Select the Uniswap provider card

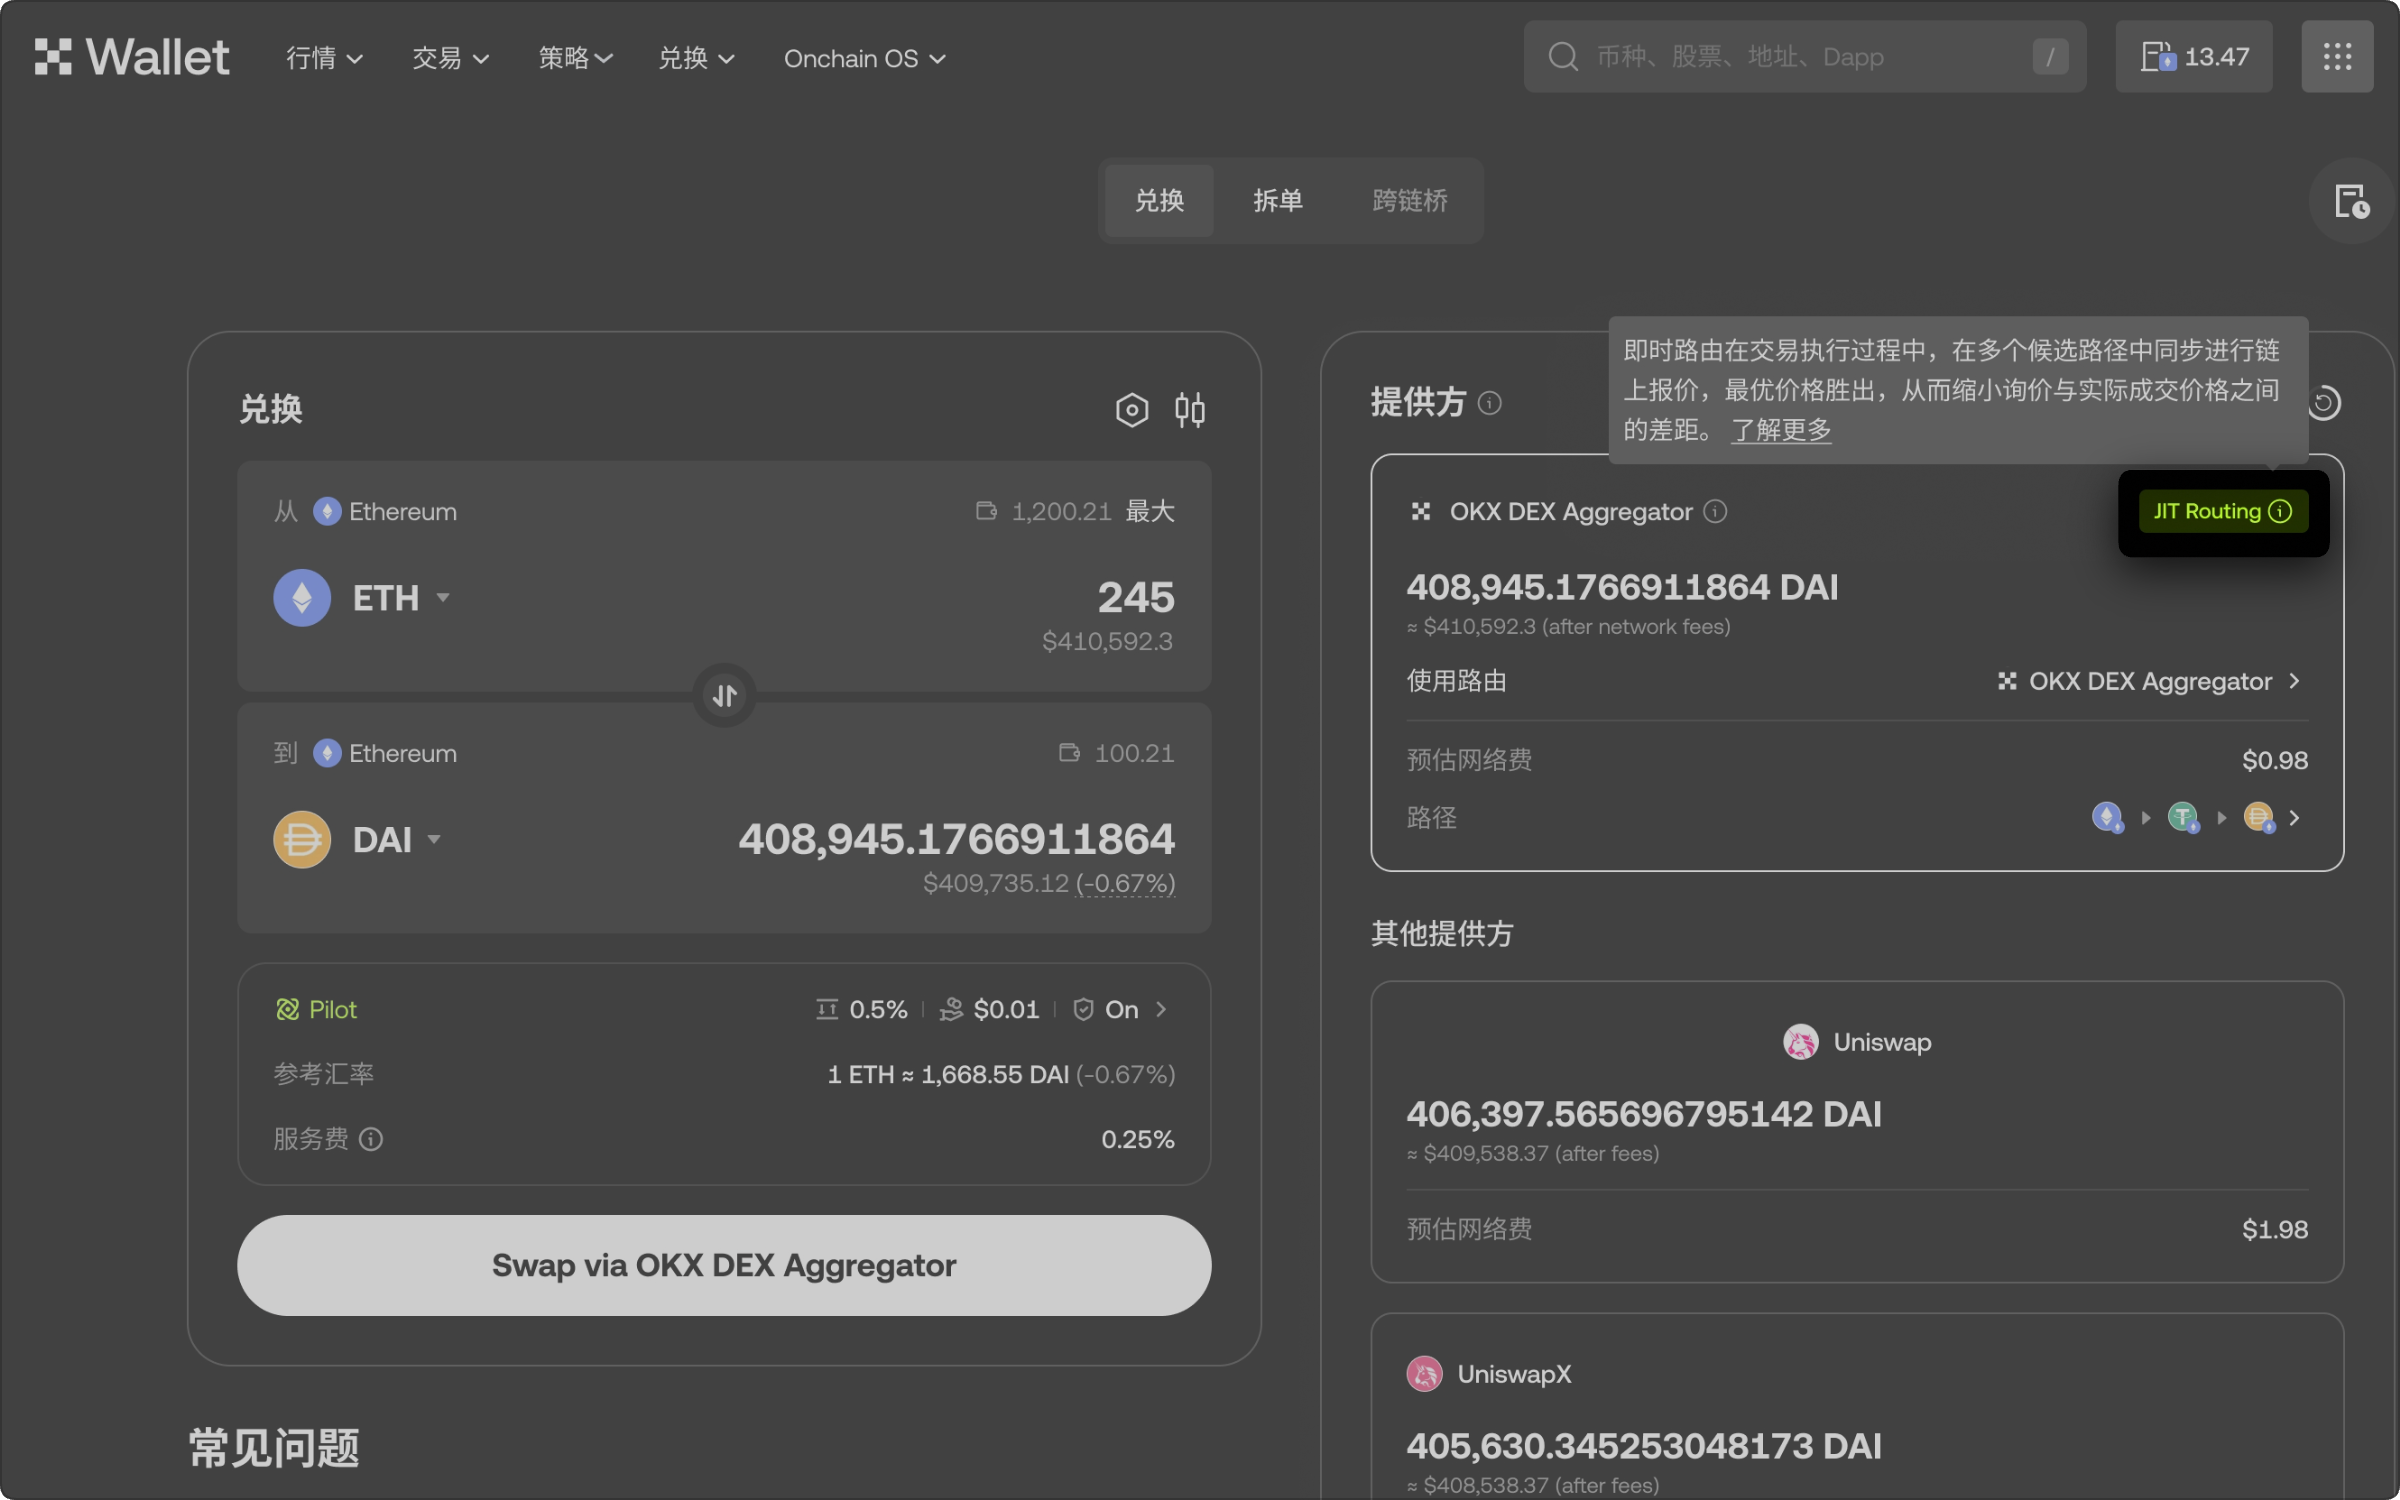[1857, 1131]
